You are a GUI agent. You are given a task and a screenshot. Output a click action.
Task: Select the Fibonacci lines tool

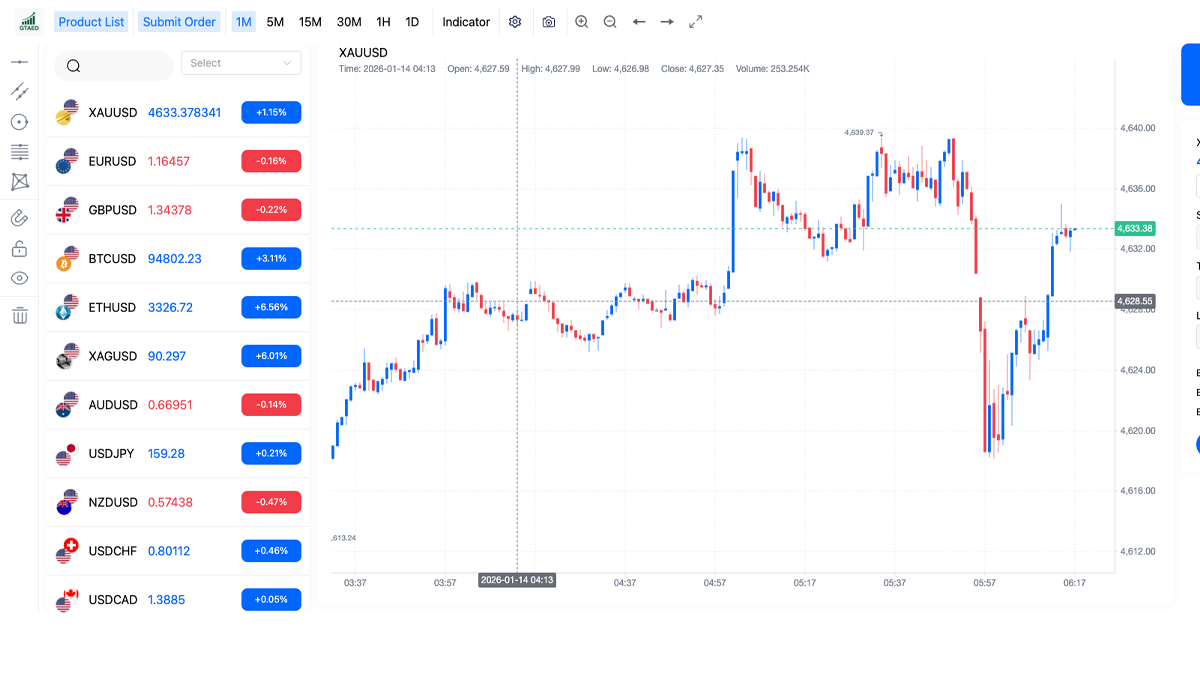[x=19, y=152]
